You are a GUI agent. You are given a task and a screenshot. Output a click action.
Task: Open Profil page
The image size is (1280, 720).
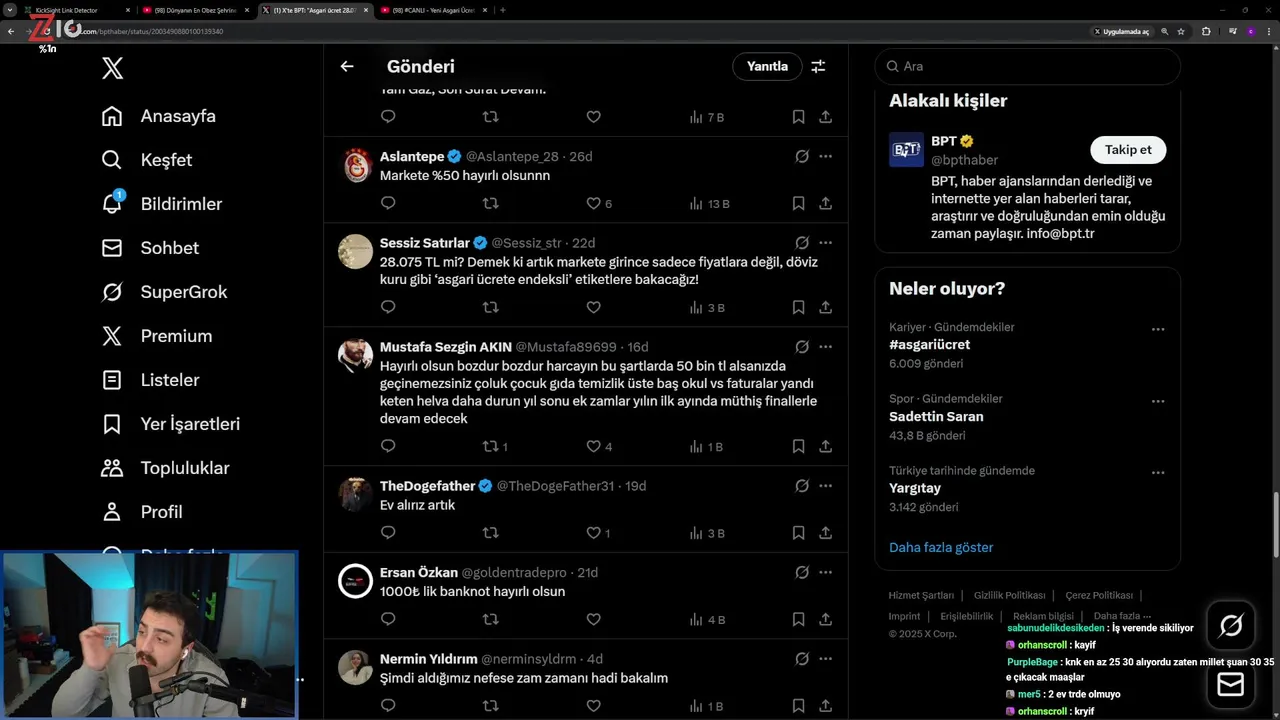(x=142, y=512)
